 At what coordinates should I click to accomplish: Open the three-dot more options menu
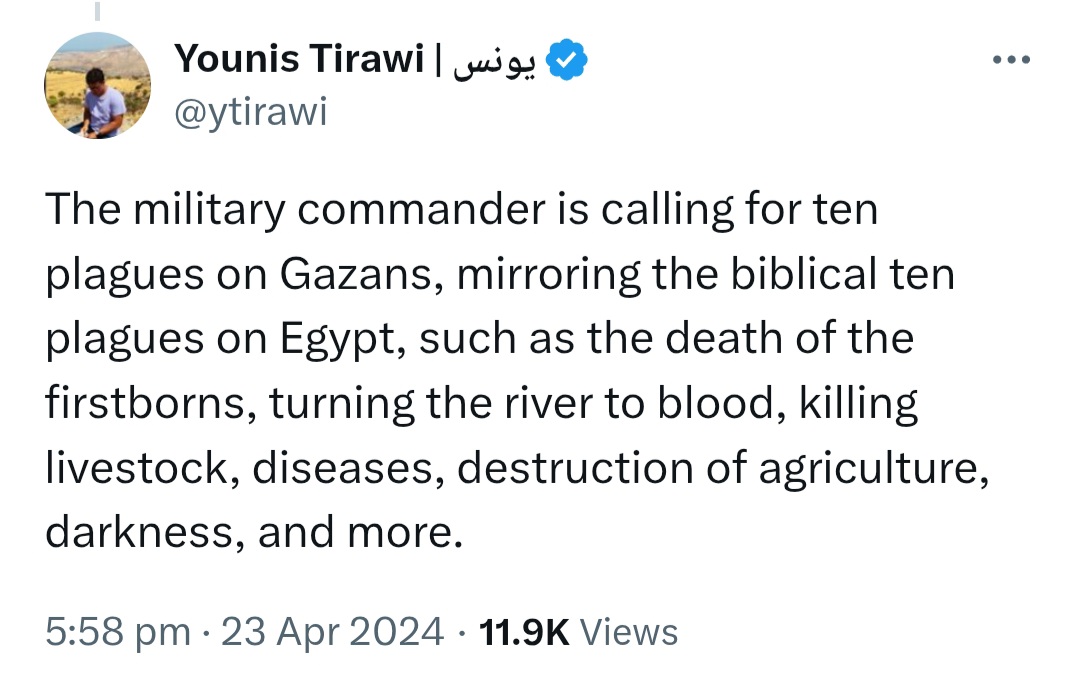click(x=1011, y=60)
